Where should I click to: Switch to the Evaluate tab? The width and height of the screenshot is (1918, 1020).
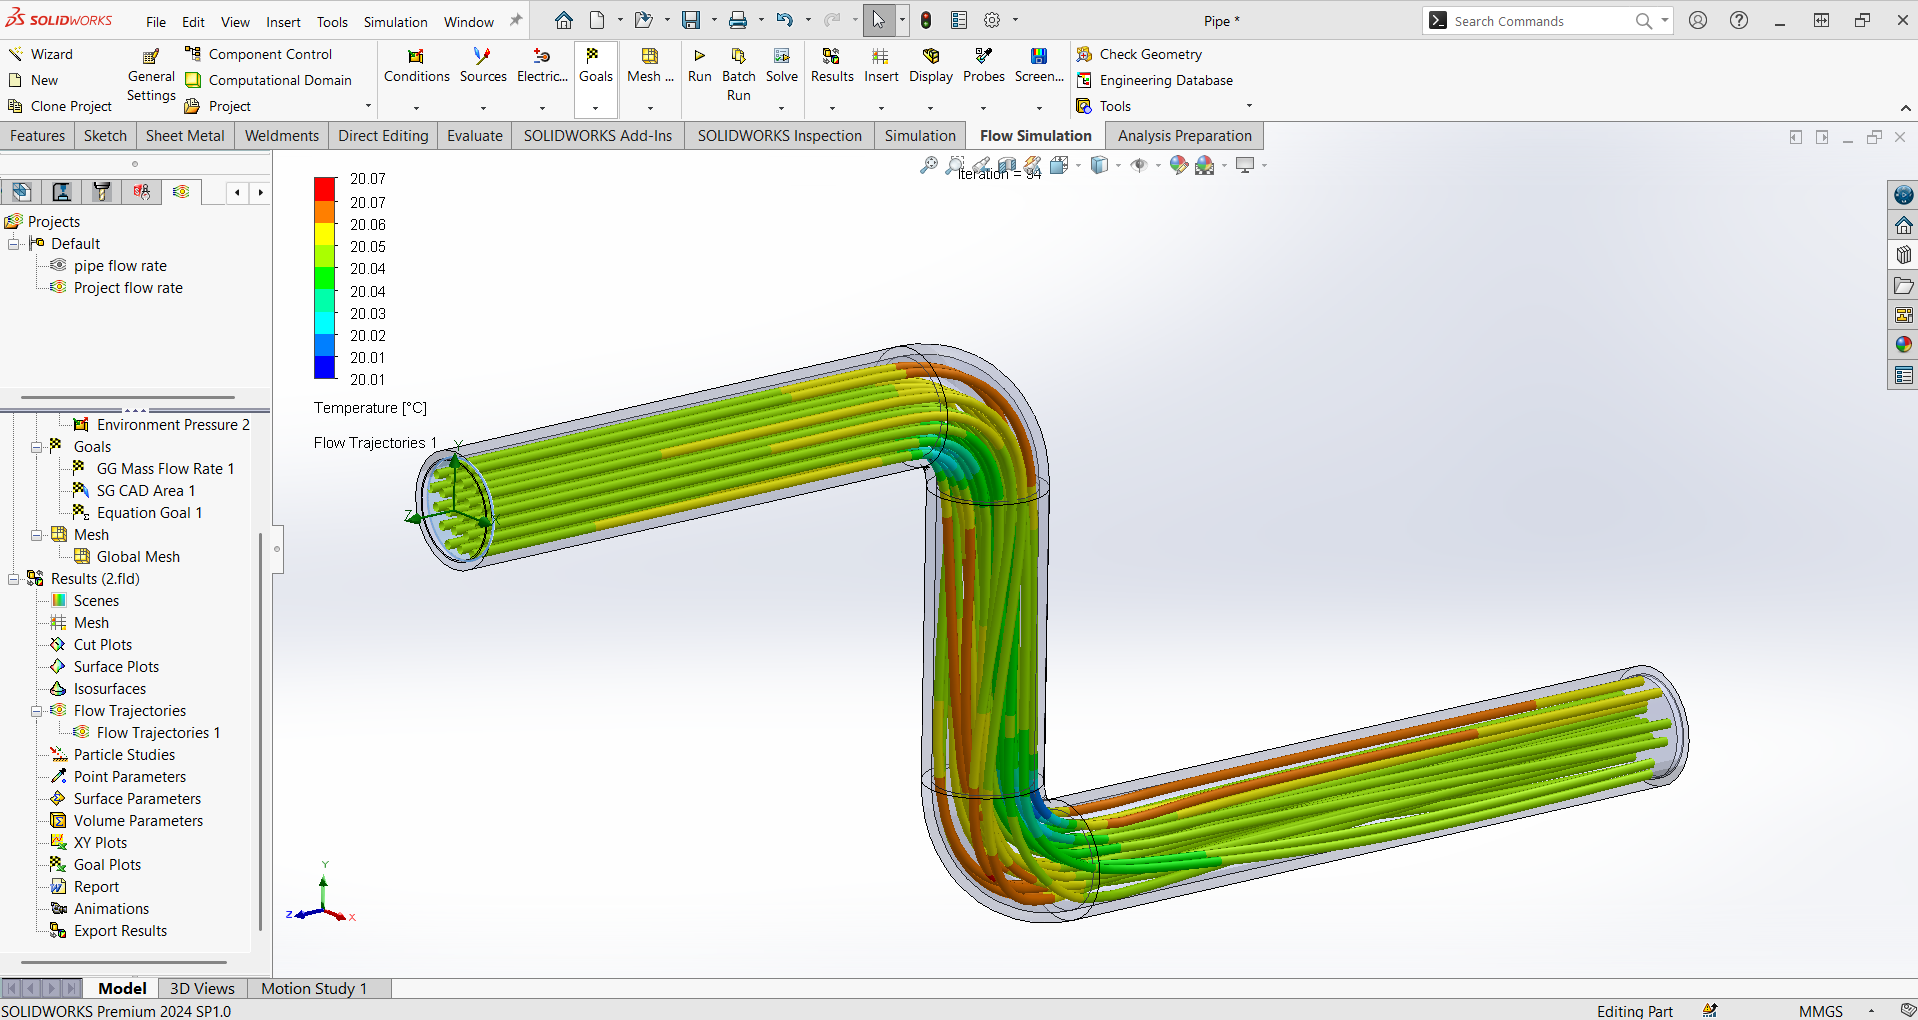click(475, 136)
